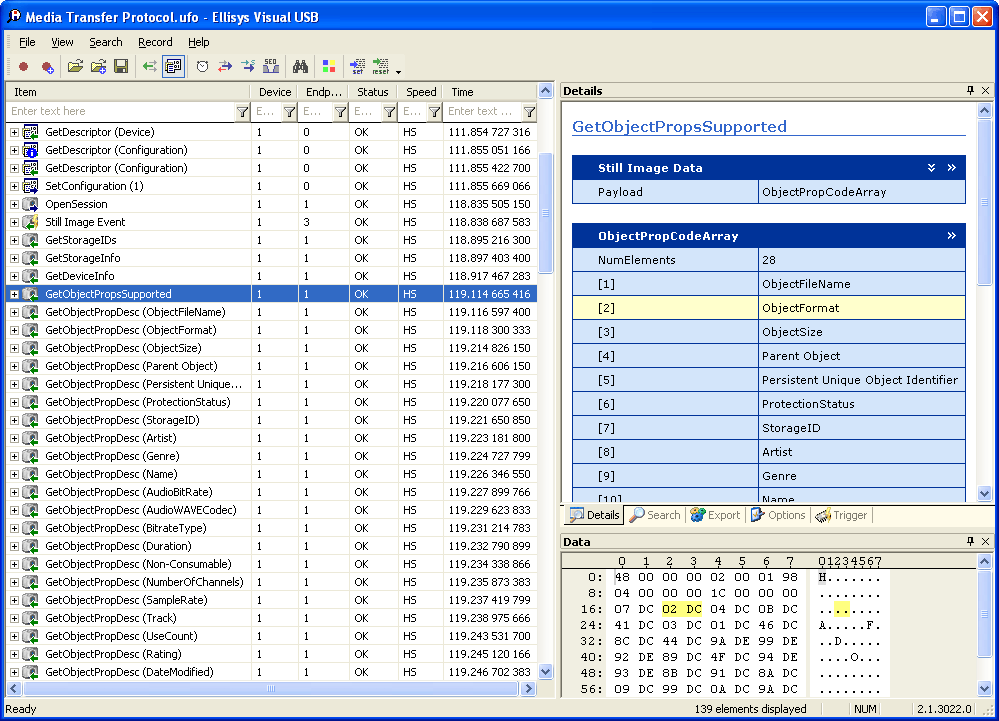Switch to the Export tab
Viewport: 999px width, 721px height.
[715, 515]
